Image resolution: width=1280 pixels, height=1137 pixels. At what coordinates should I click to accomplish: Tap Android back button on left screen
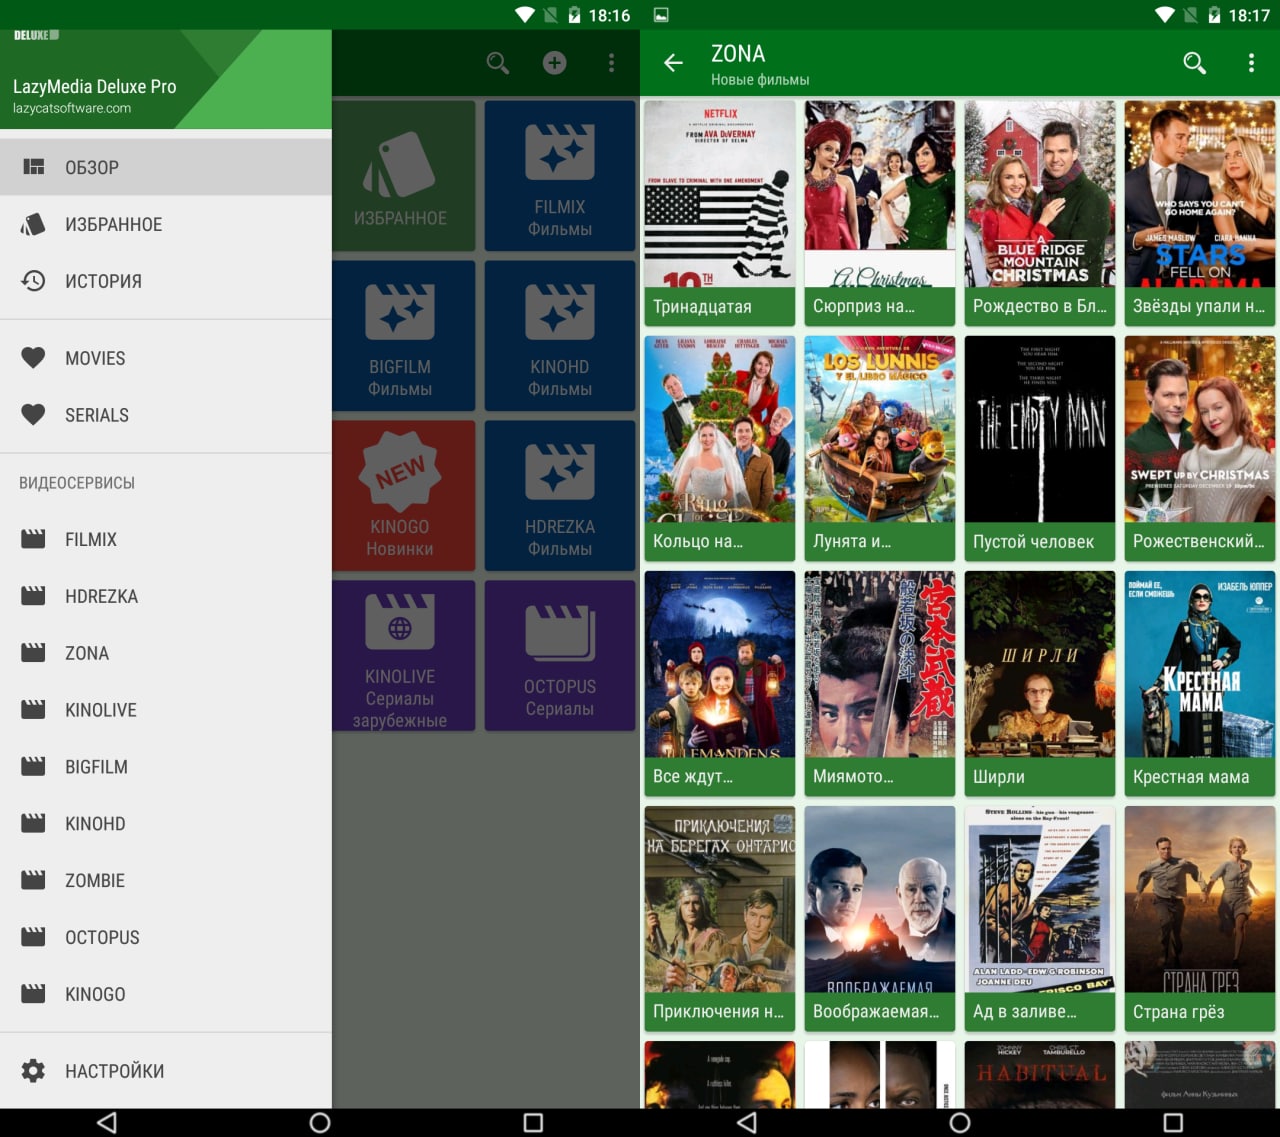[107, 1122]
